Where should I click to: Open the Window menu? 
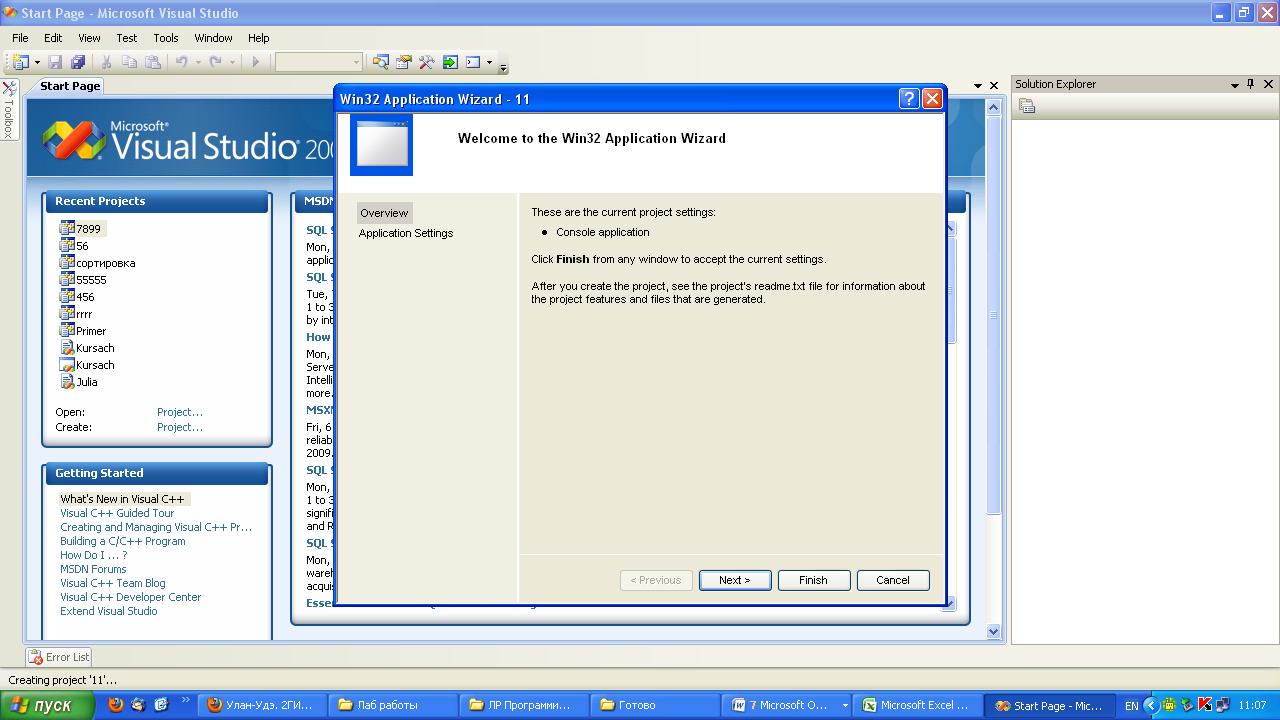(x=213, y=38)
